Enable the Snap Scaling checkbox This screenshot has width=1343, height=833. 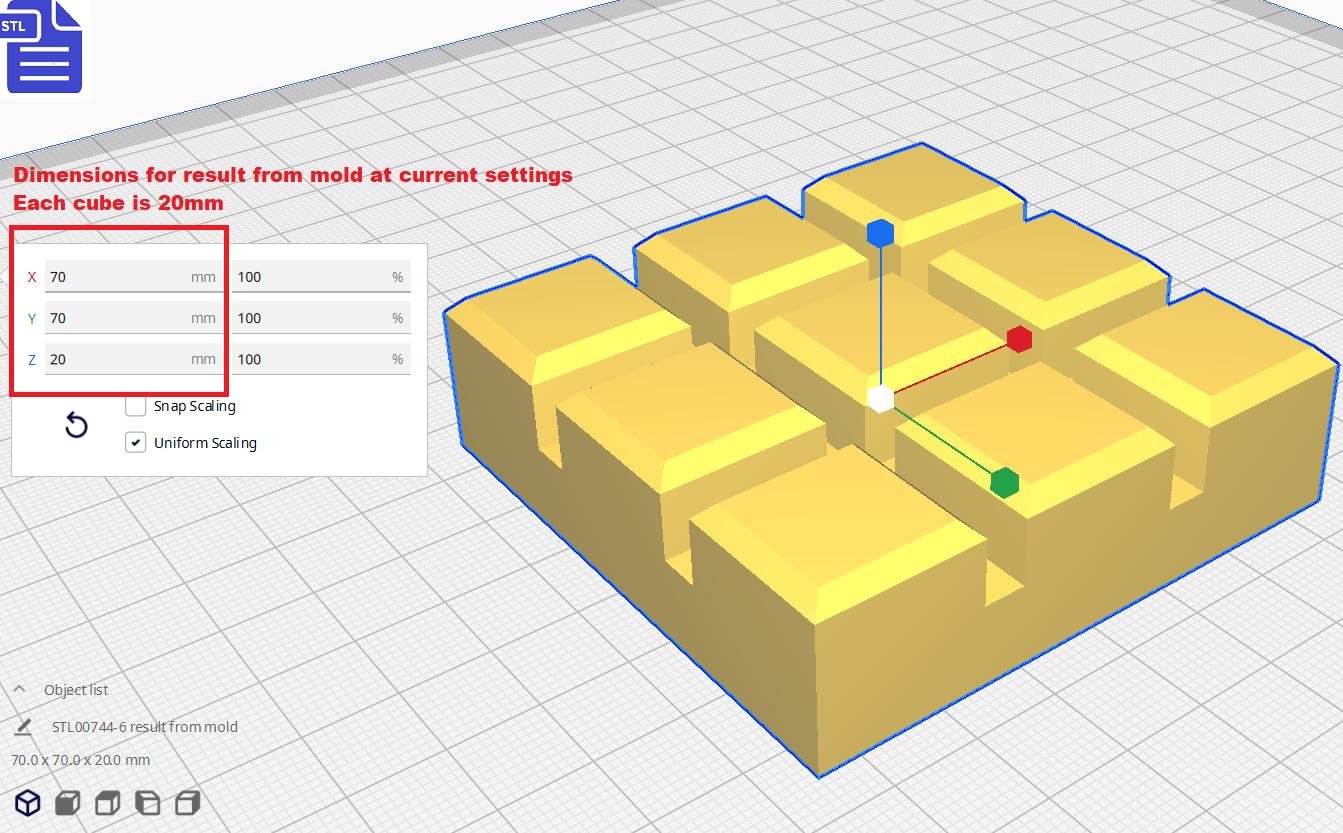pyautogui.click(x=136, y=406)
